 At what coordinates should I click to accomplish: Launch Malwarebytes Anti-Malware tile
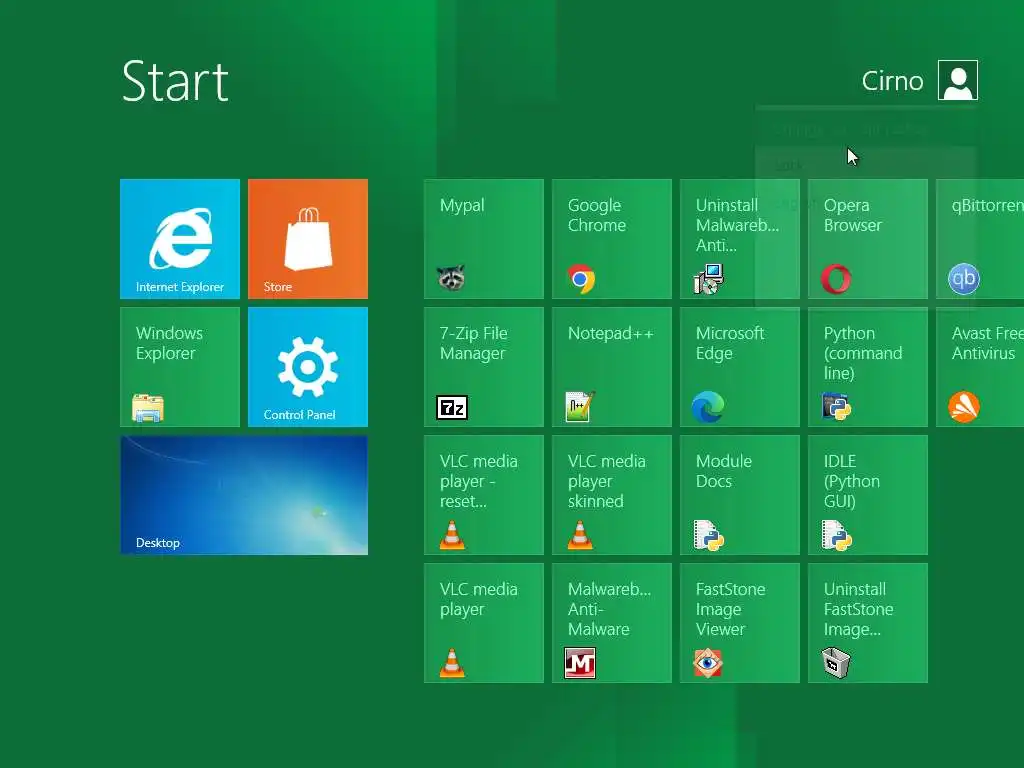612,623
